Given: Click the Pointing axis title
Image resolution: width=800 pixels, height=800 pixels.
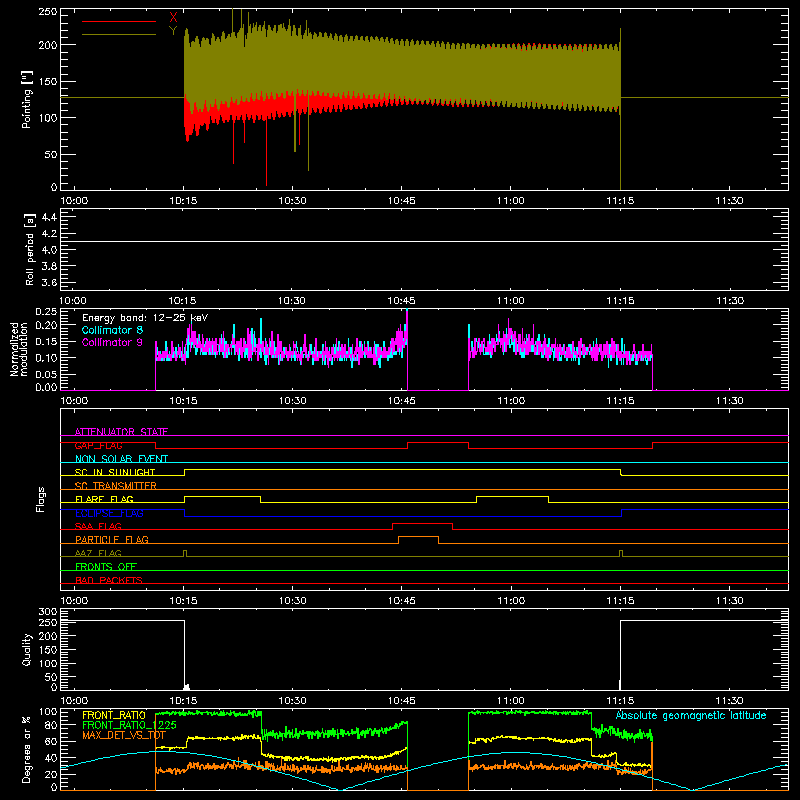Looking at the screenshot, I should point(27,99).
